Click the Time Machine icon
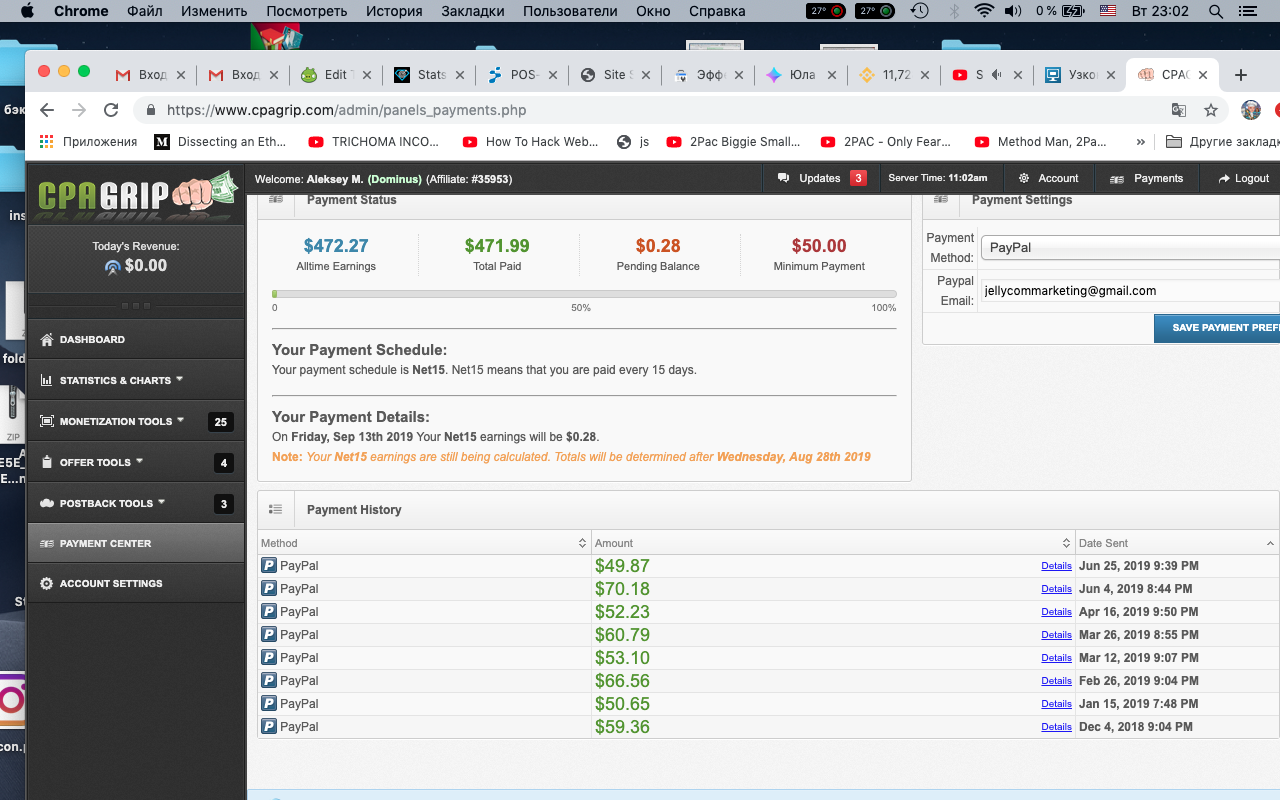Viewport: 1280px width, 800px height. coord(920,11)
